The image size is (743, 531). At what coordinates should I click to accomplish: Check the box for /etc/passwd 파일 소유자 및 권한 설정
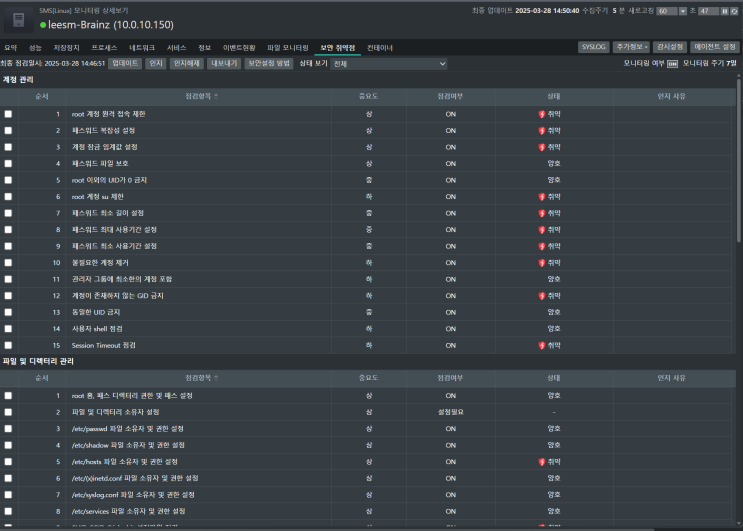(8, 429)
